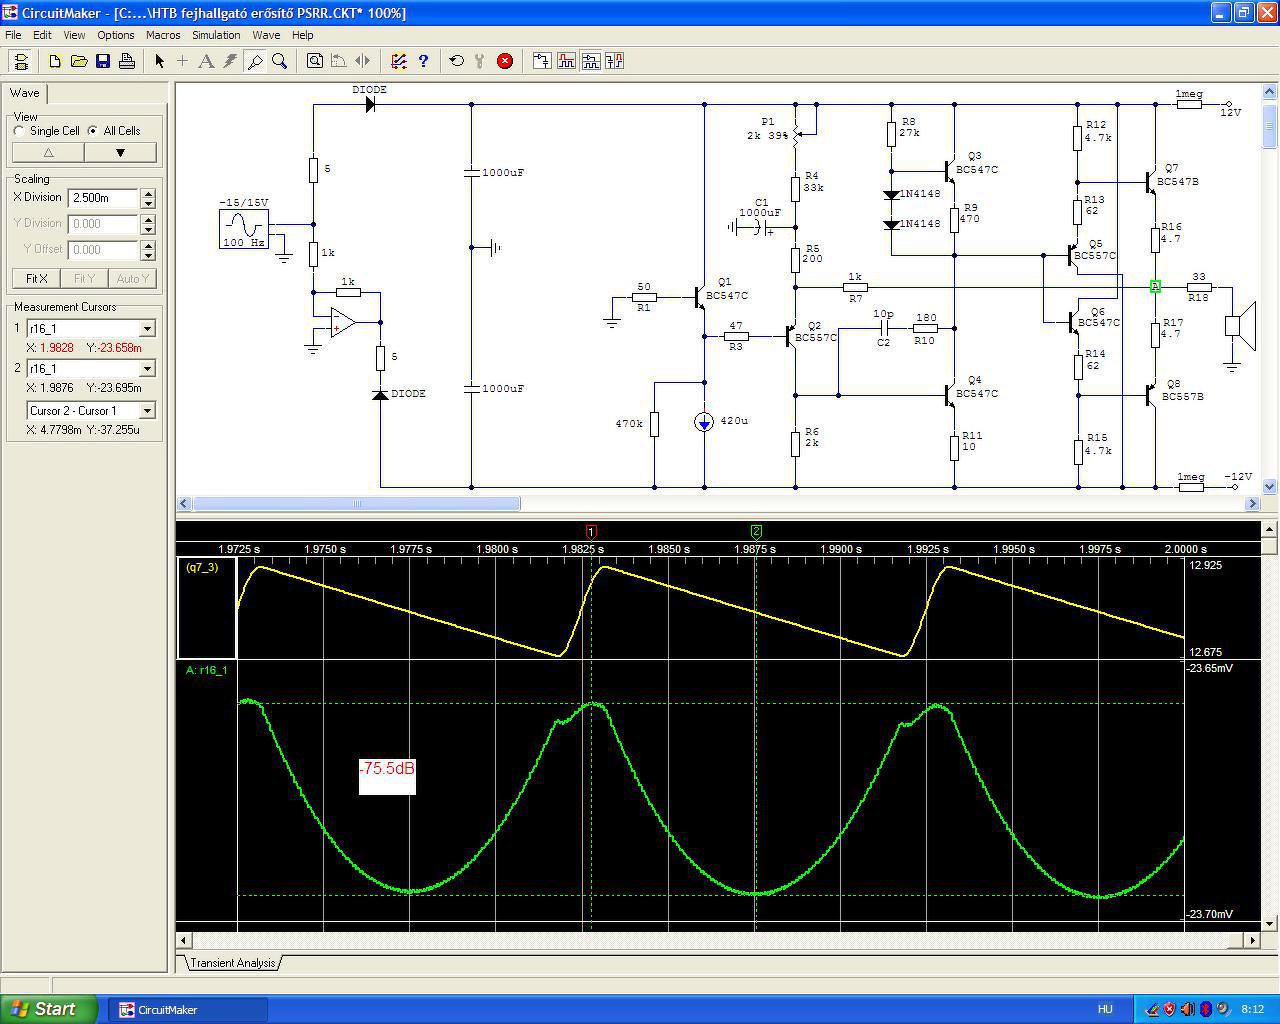Image resolution: width=1280 pixels, height=1024 pixels.
Task: Click the X Division spinner arrows
Action: click(x=148, y=198)
